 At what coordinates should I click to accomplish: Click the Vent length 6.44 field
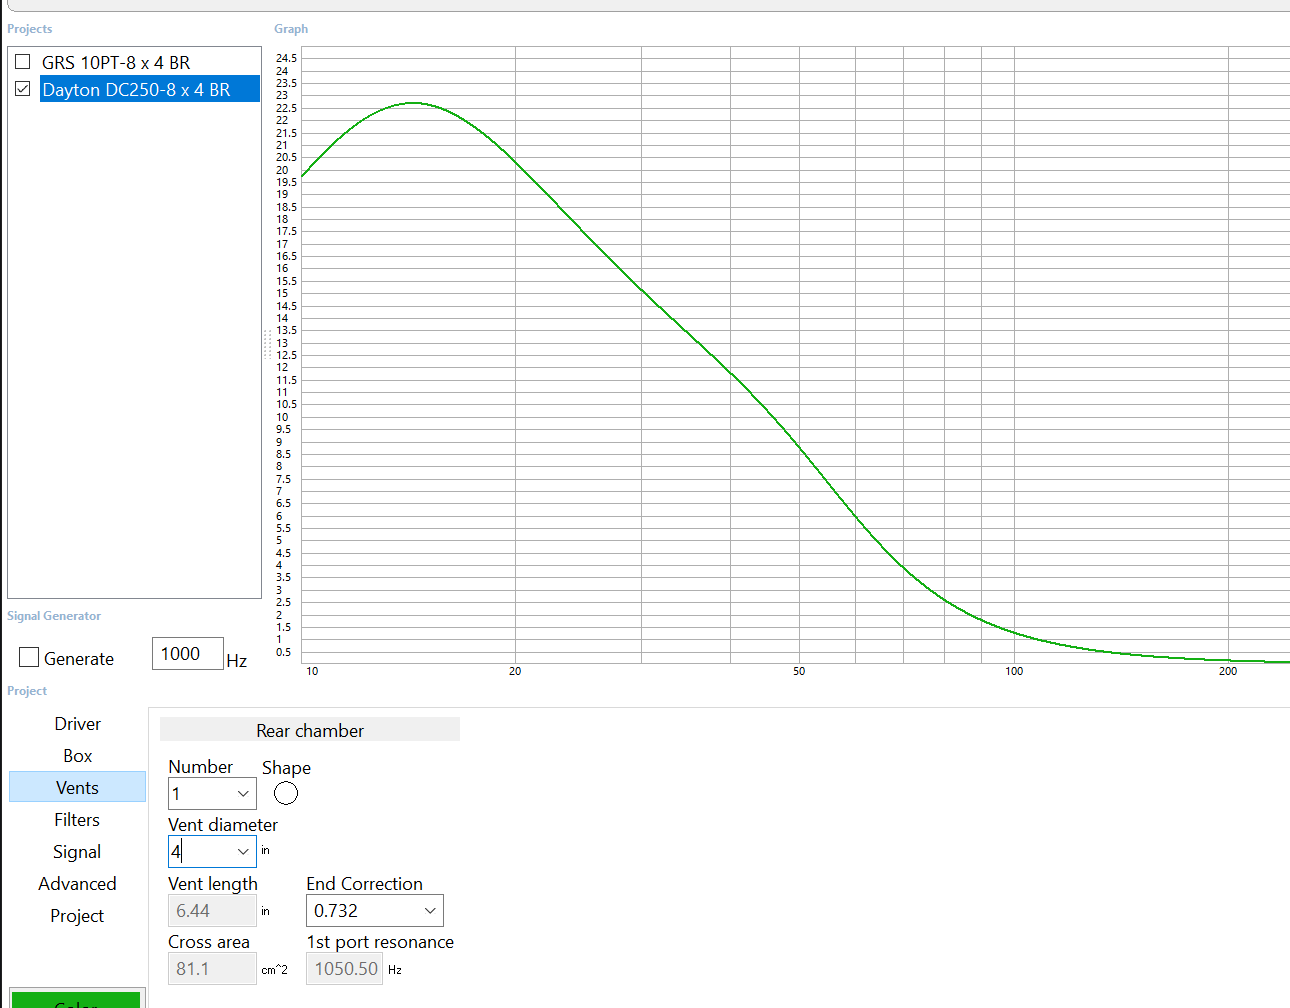click(212, 911)
